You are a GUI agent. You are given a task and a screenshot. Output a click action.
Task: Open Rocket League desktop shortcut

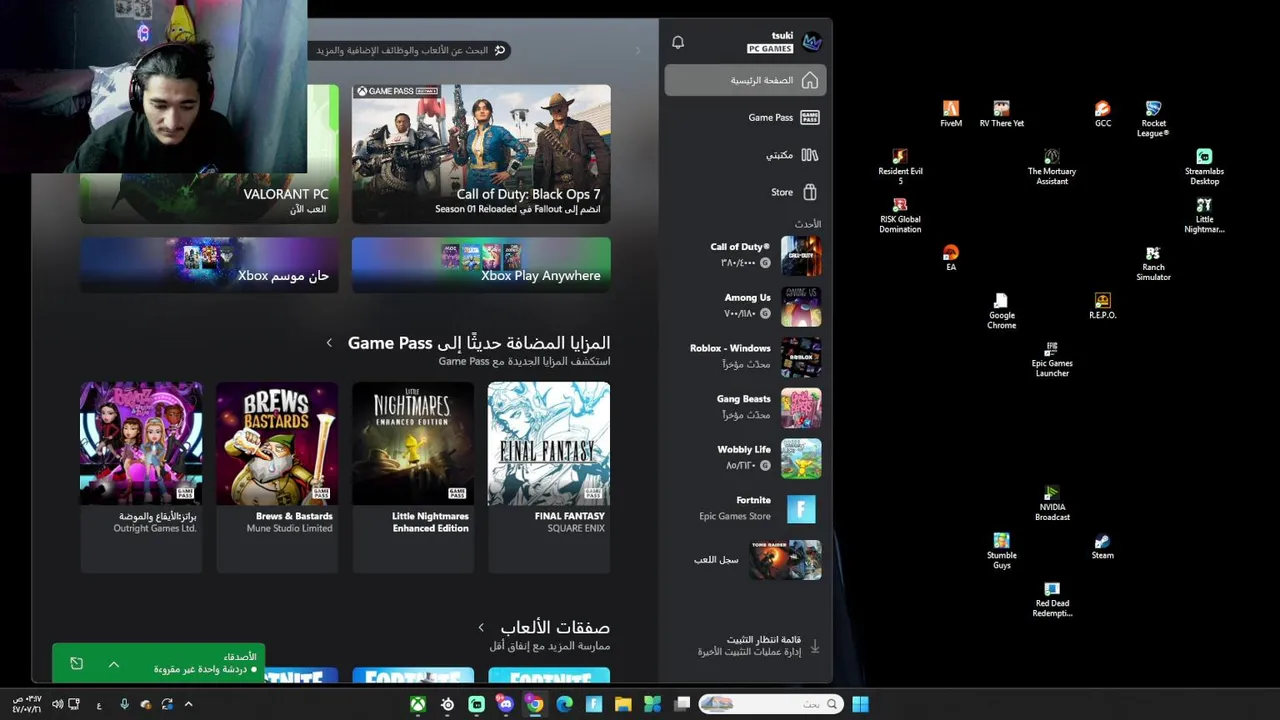pos(1153,119)
